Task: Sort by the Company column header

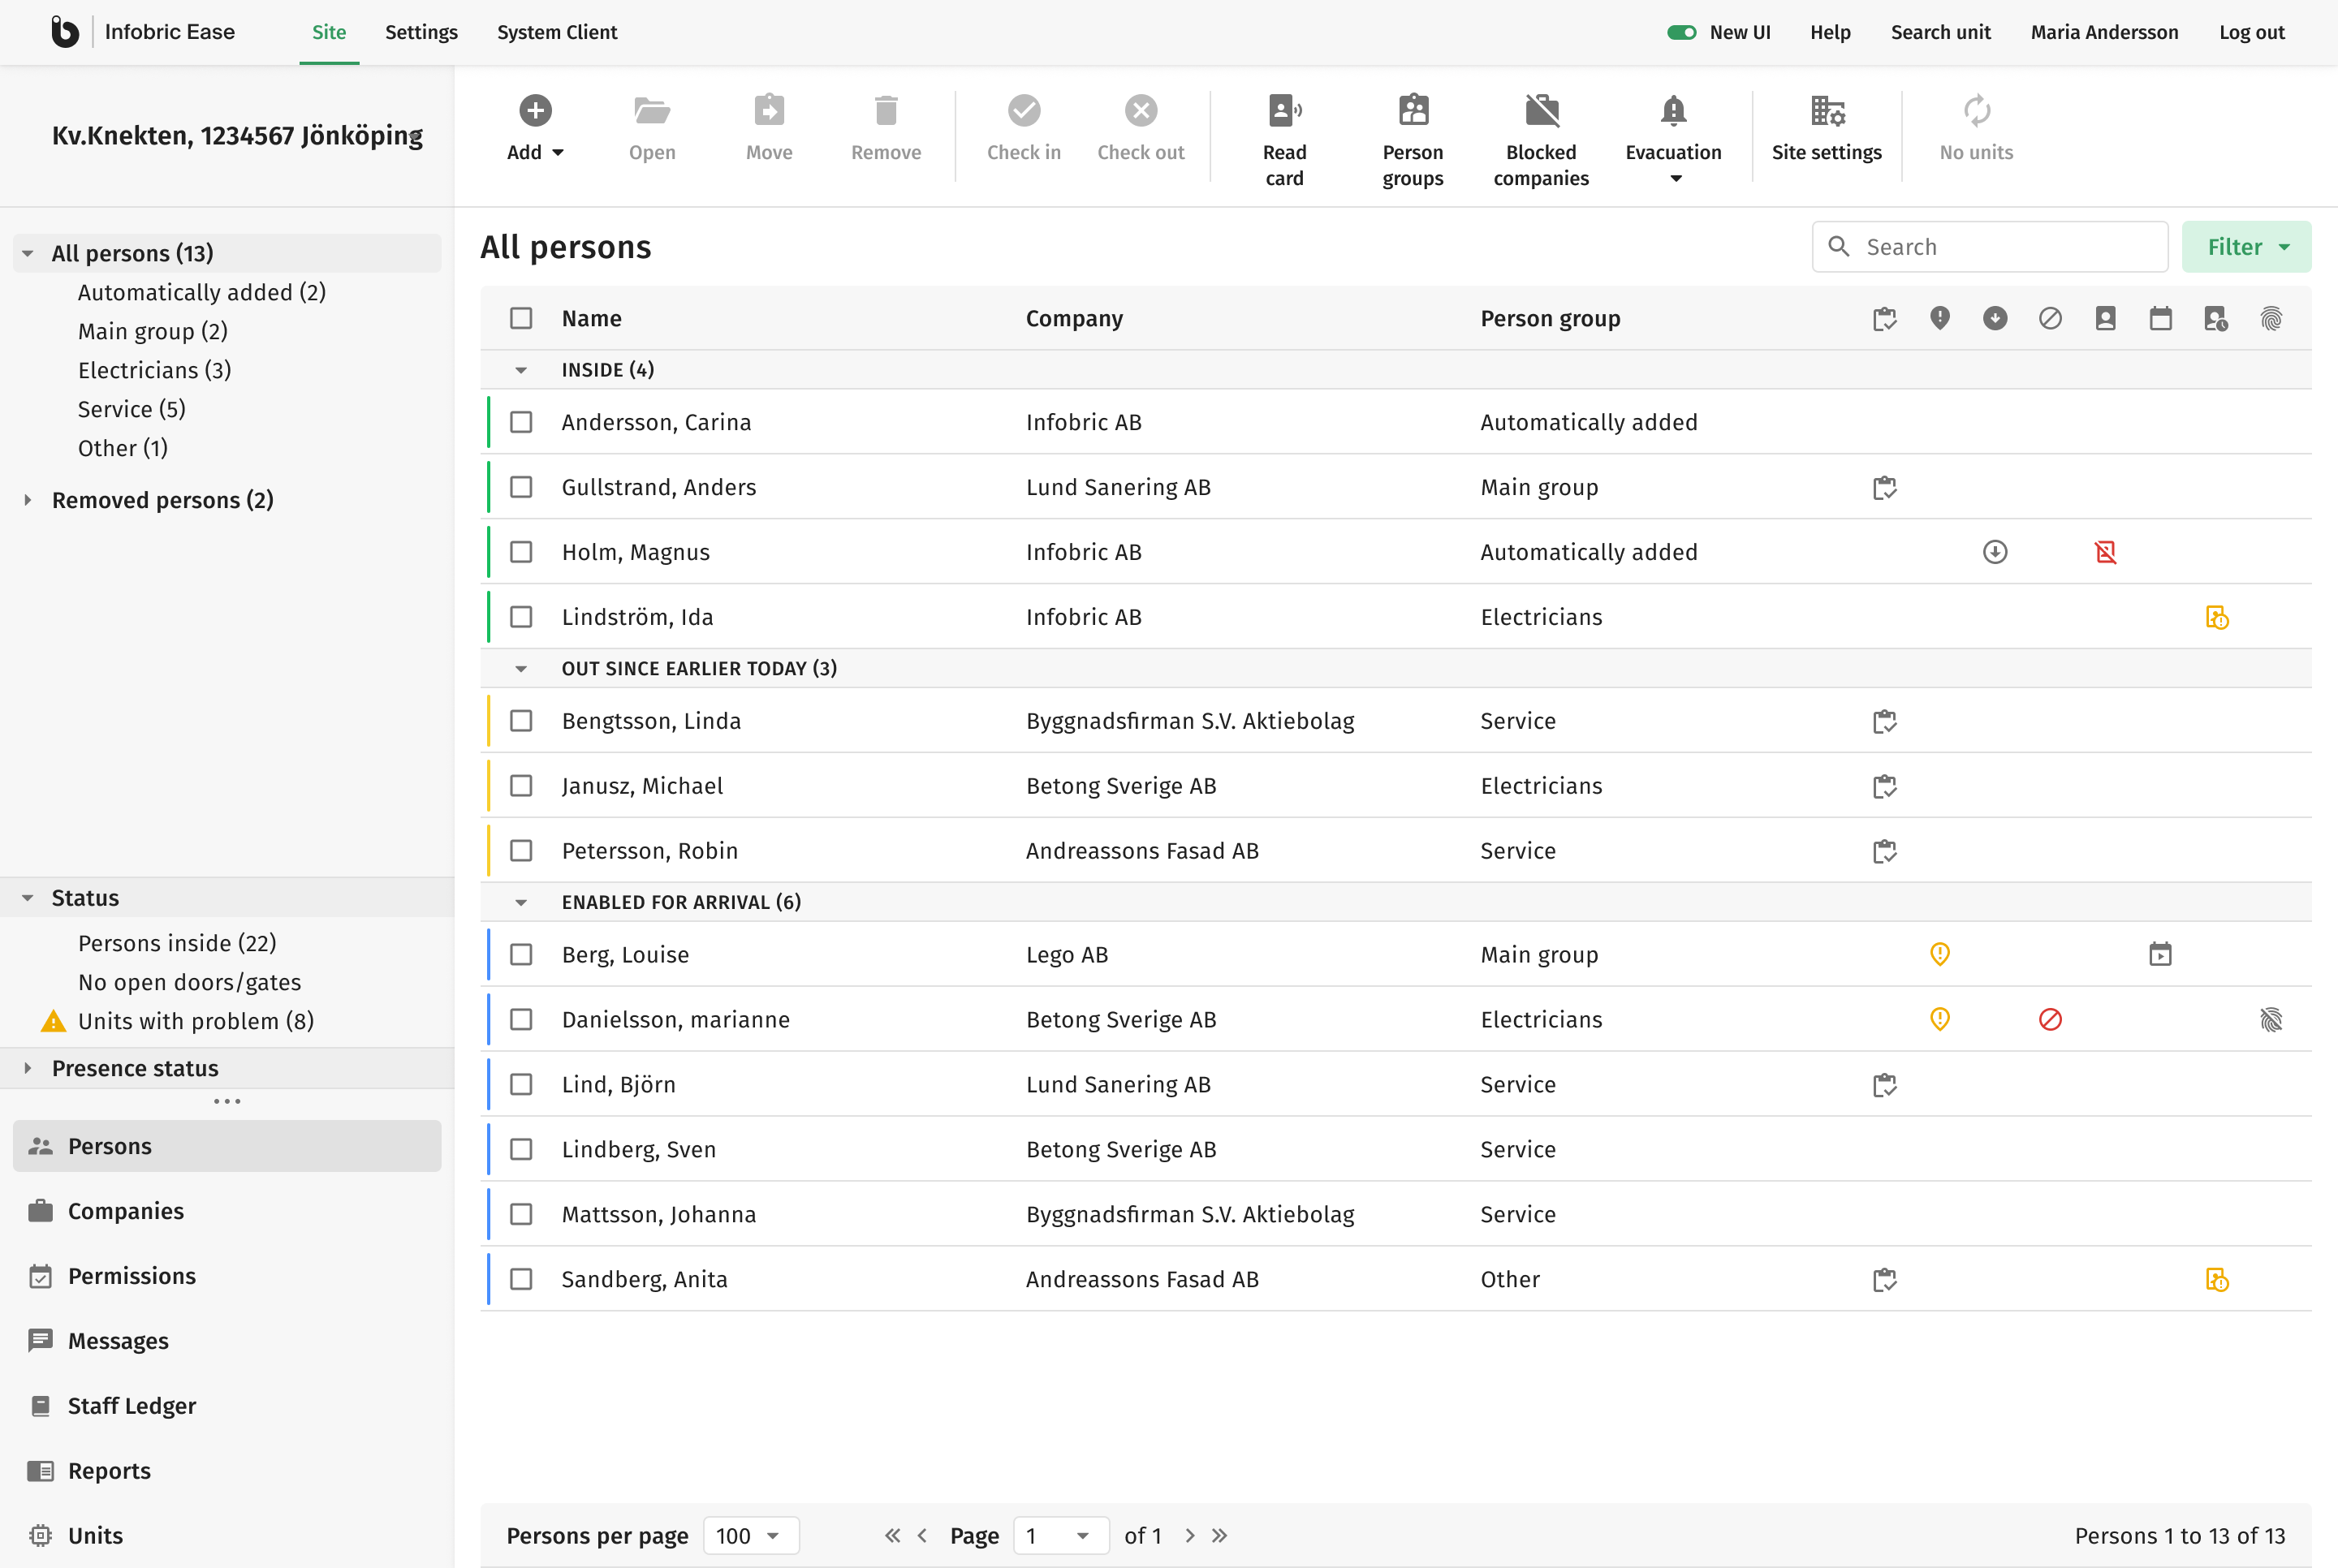Action: point(1074,319)
